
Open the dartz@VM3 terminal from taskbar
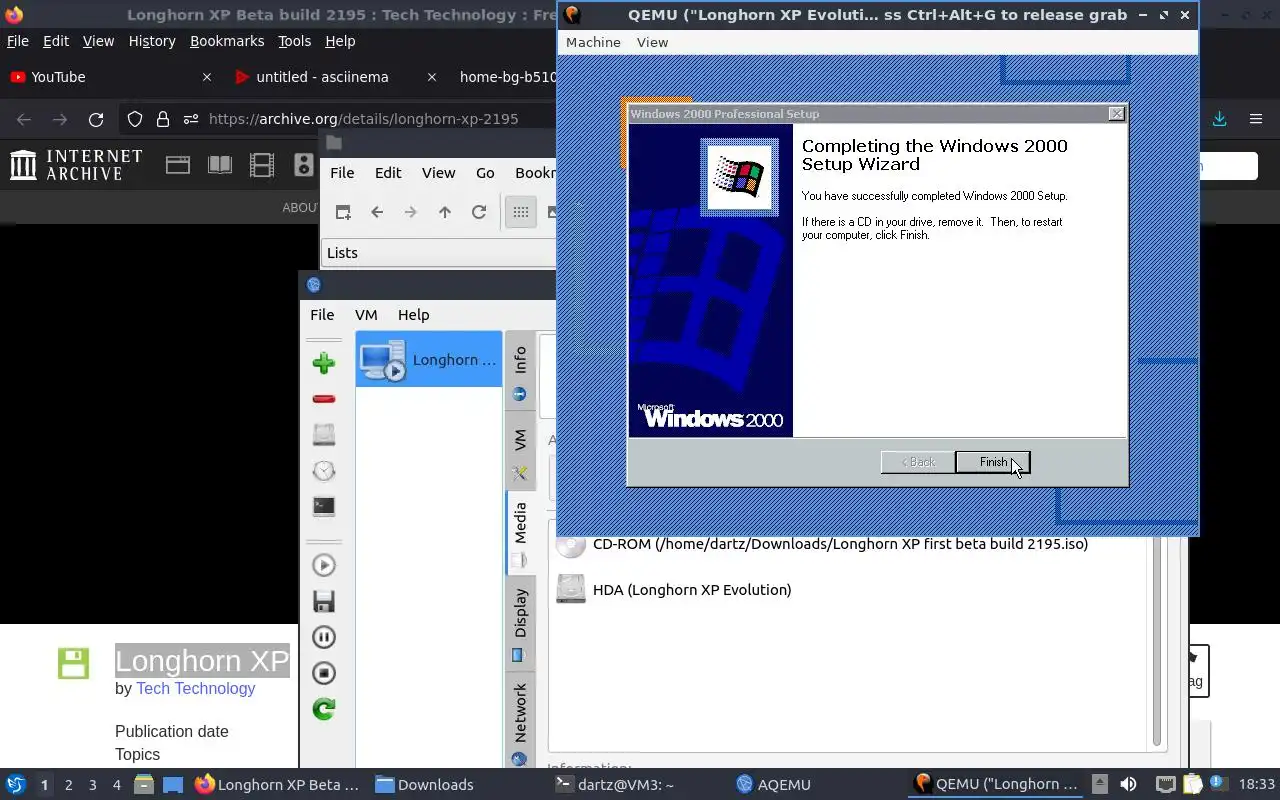(x=628, y=785)
